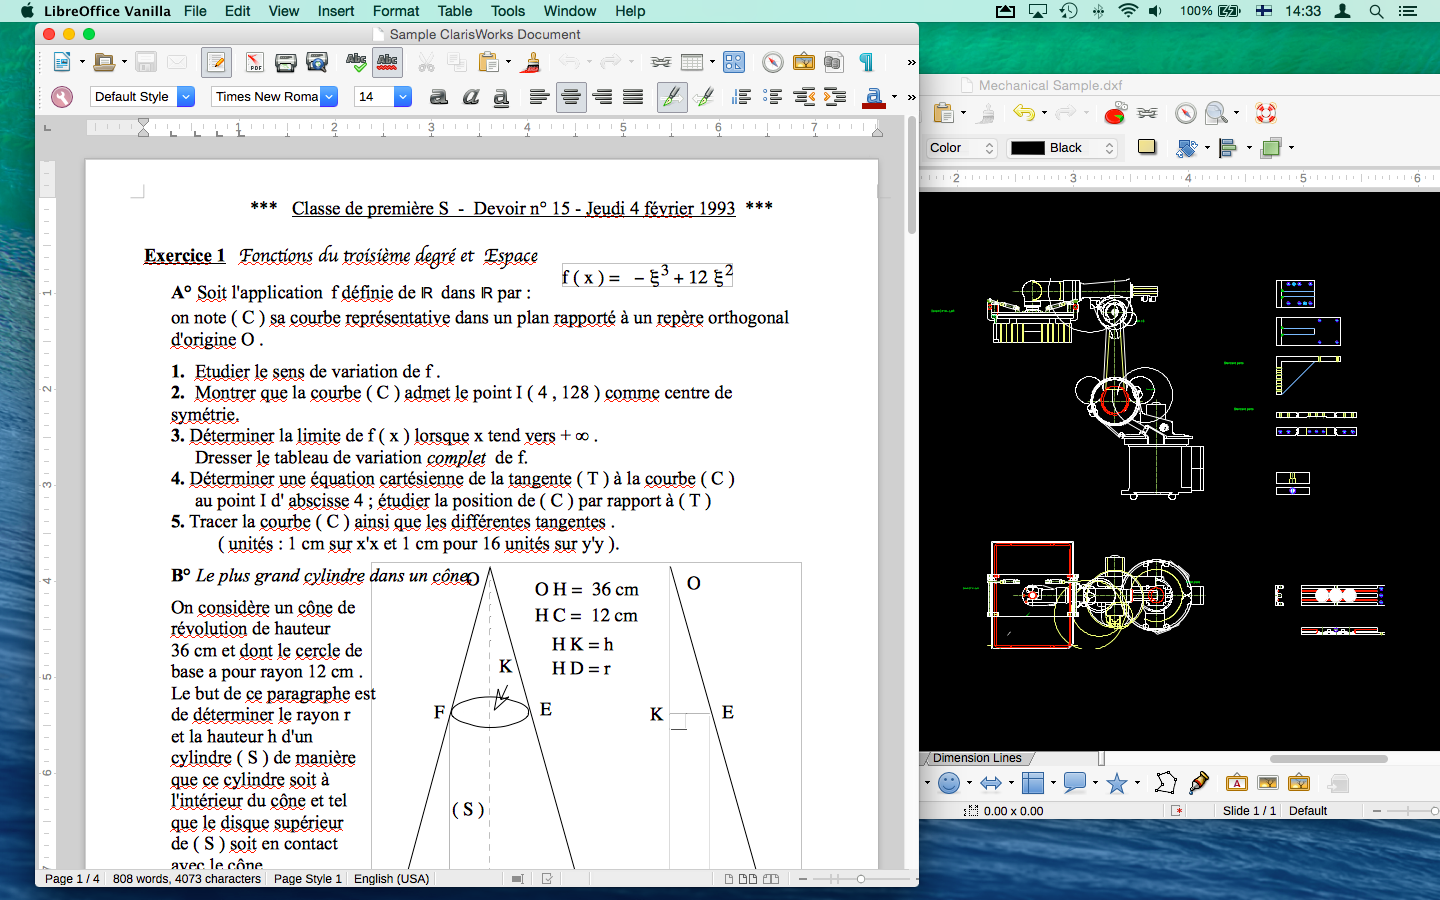Click Page Style 1 in status bar
The width and height of the screenshot is (1440, 900).
click(307, 879)
